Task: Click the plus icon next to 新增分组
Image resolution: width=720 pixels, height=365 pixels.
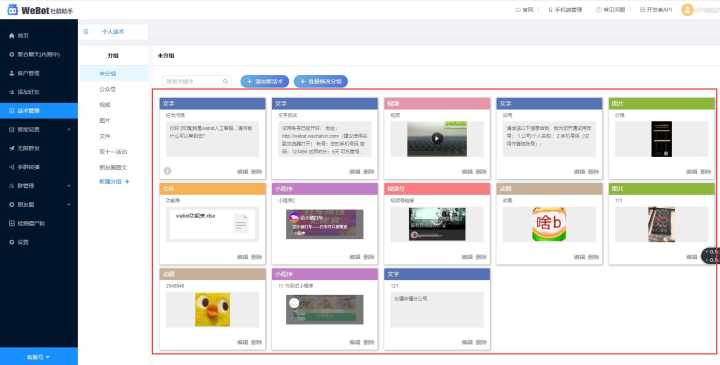Action: pyautogui.click(x=127, y=182)
